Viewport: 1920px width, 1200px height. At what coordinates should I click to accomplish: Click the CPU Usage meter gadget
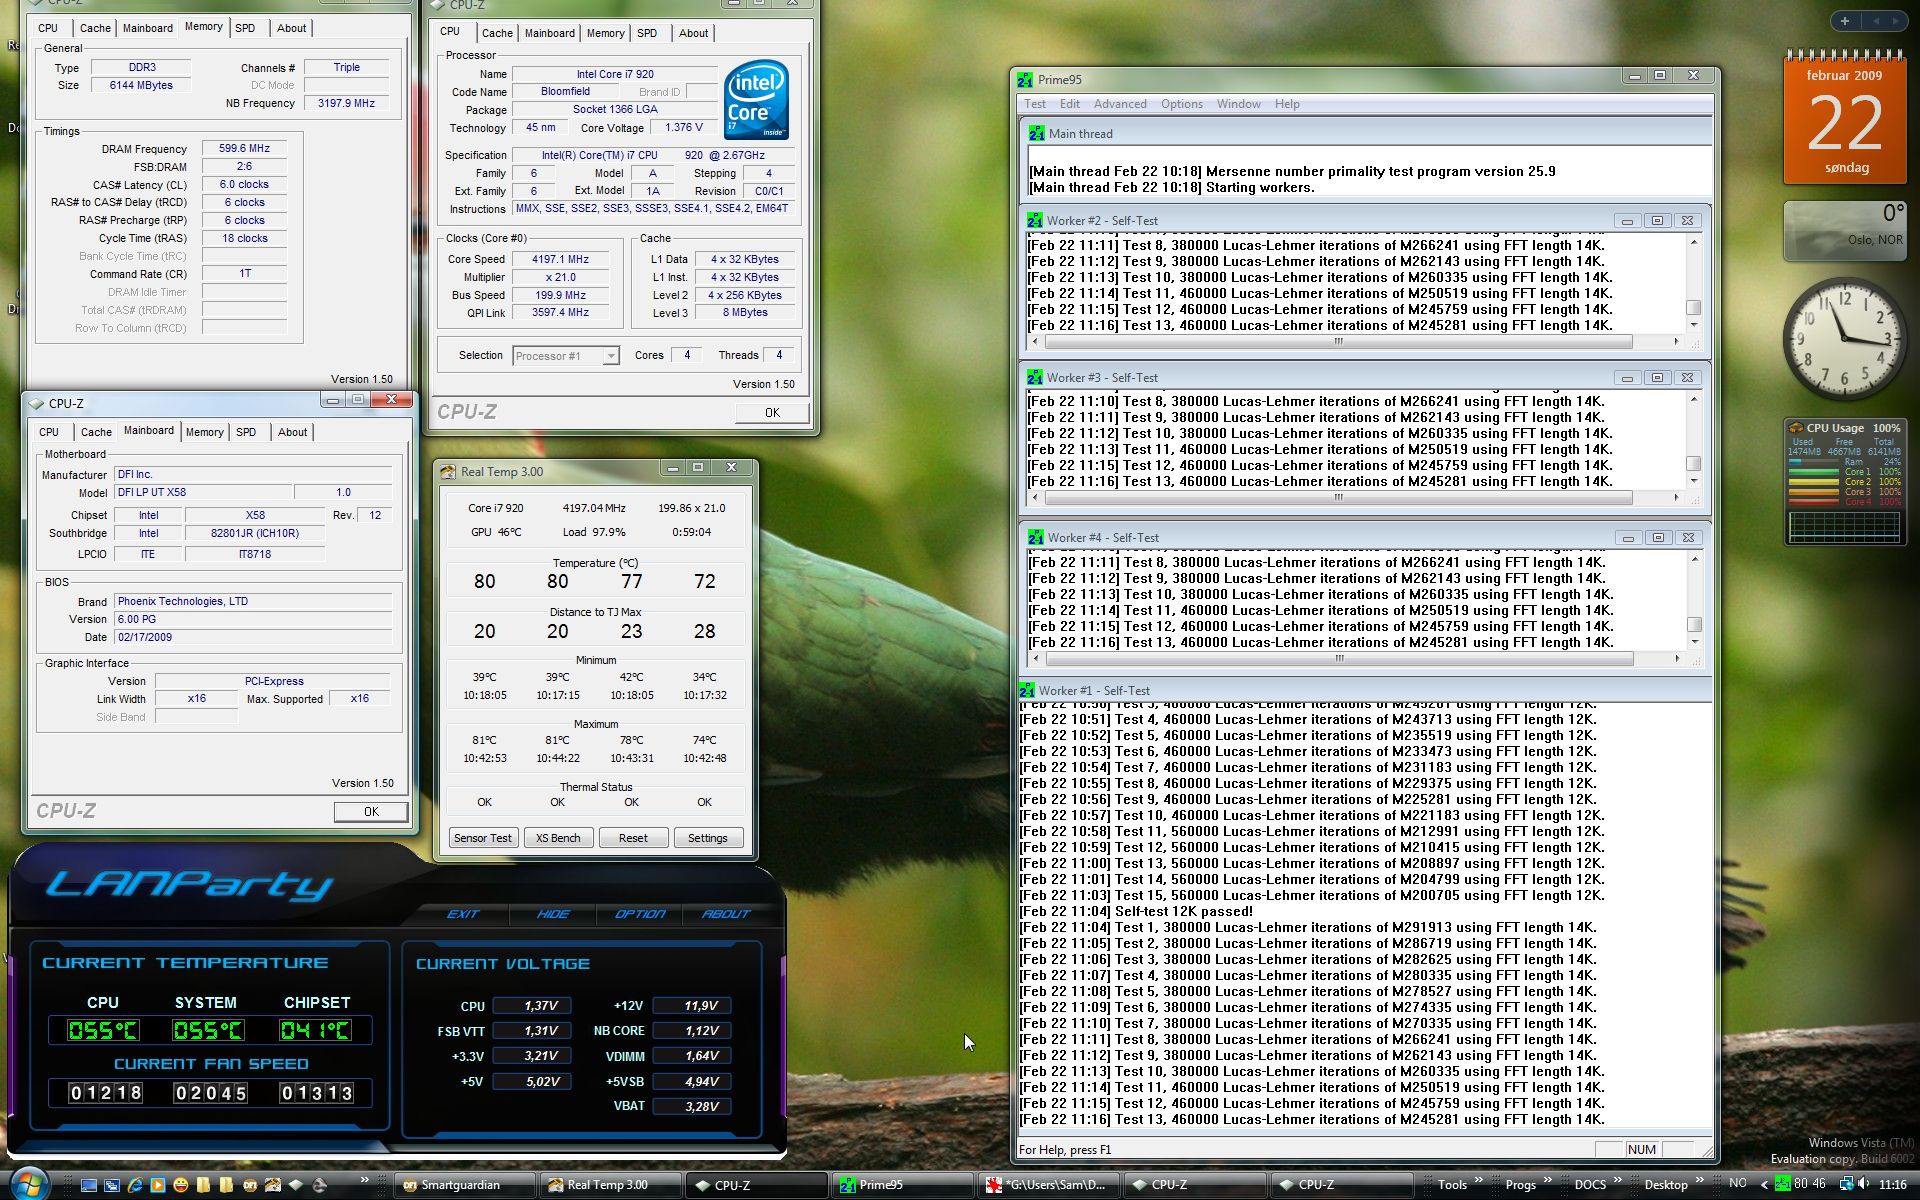(1845, 482)
